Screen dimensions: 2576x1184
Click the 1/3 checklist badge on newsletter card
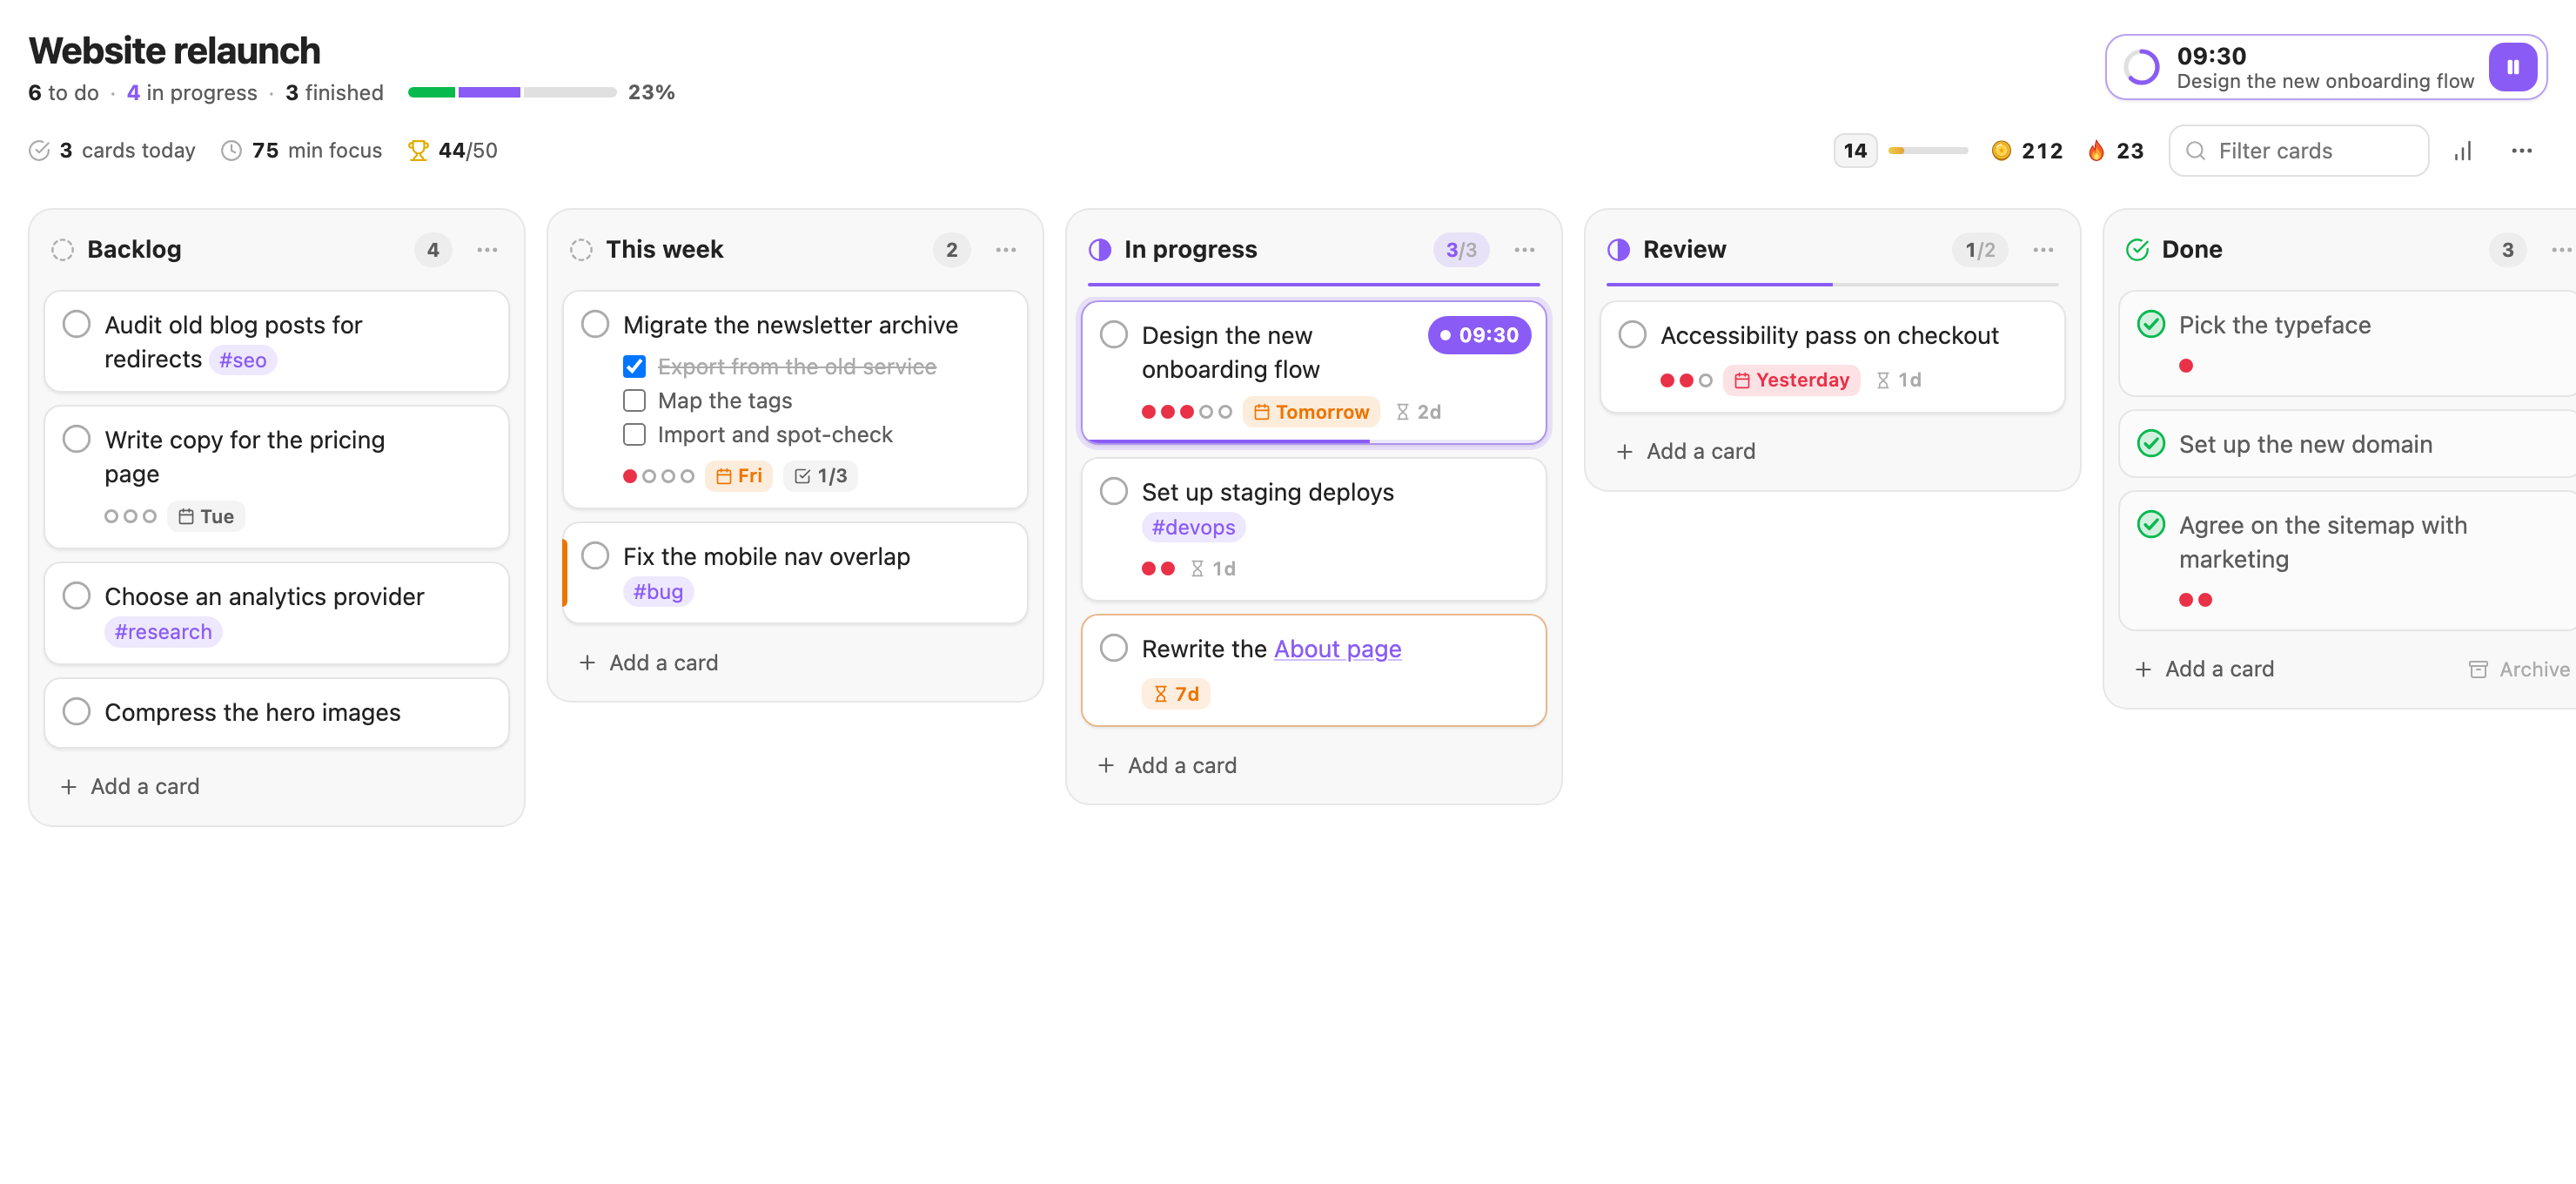(x=820, y=476)
